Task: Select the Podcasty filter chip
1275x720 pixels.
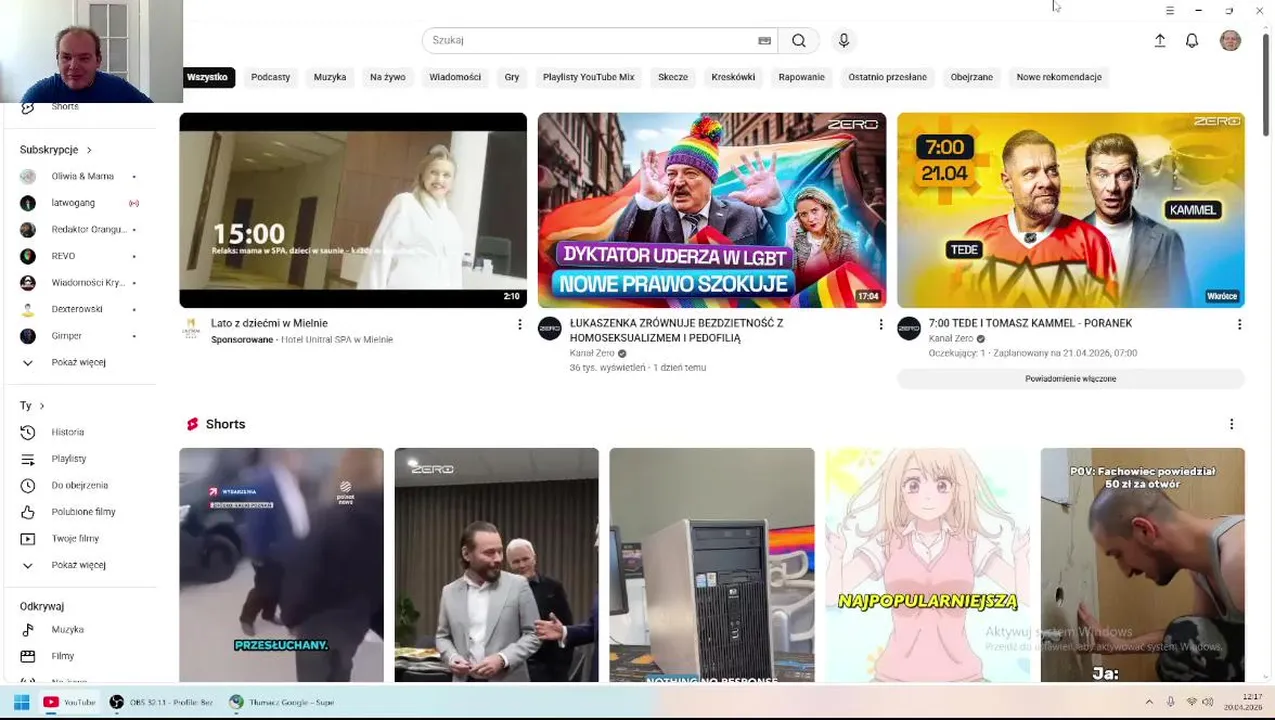Action: (x=270, y=77)
